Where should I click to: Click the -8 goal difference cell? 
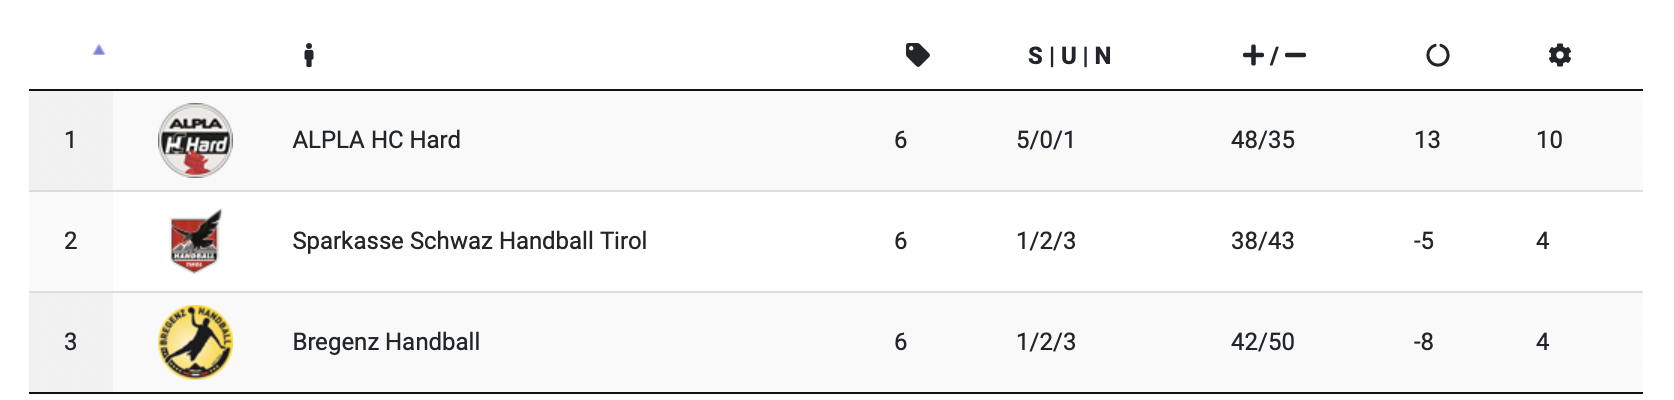pos(1423,342)
